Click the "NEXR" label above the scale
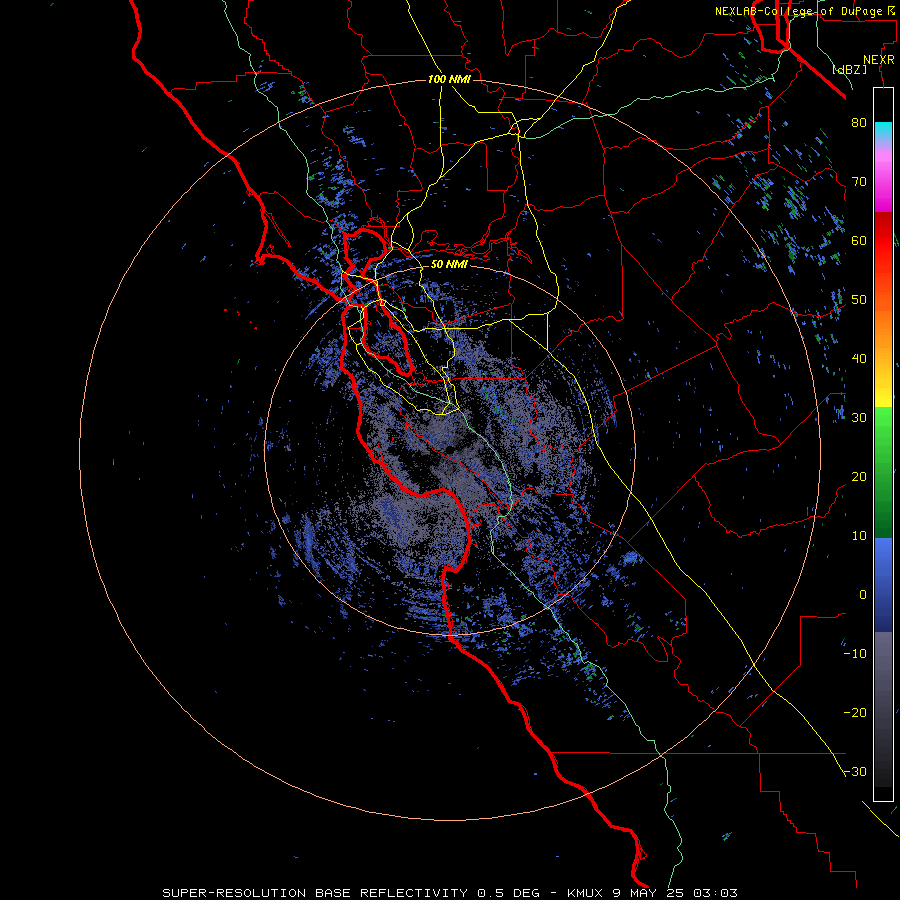 click(x=879, y=60)
